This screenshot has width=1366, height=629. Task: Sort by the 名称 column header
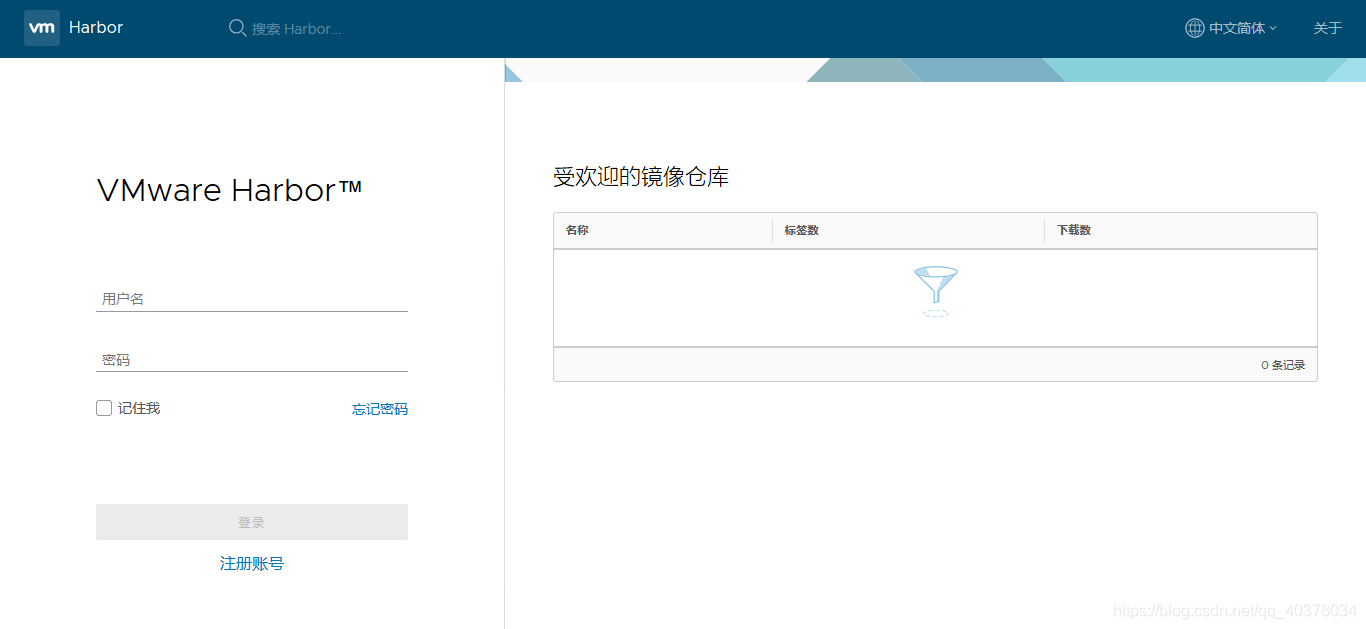(577, 230)
